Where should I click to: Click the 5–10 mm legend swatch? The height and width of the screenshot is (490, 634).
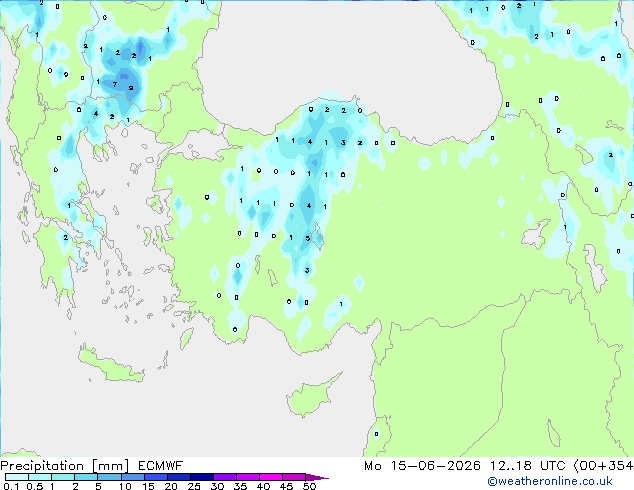109,477
